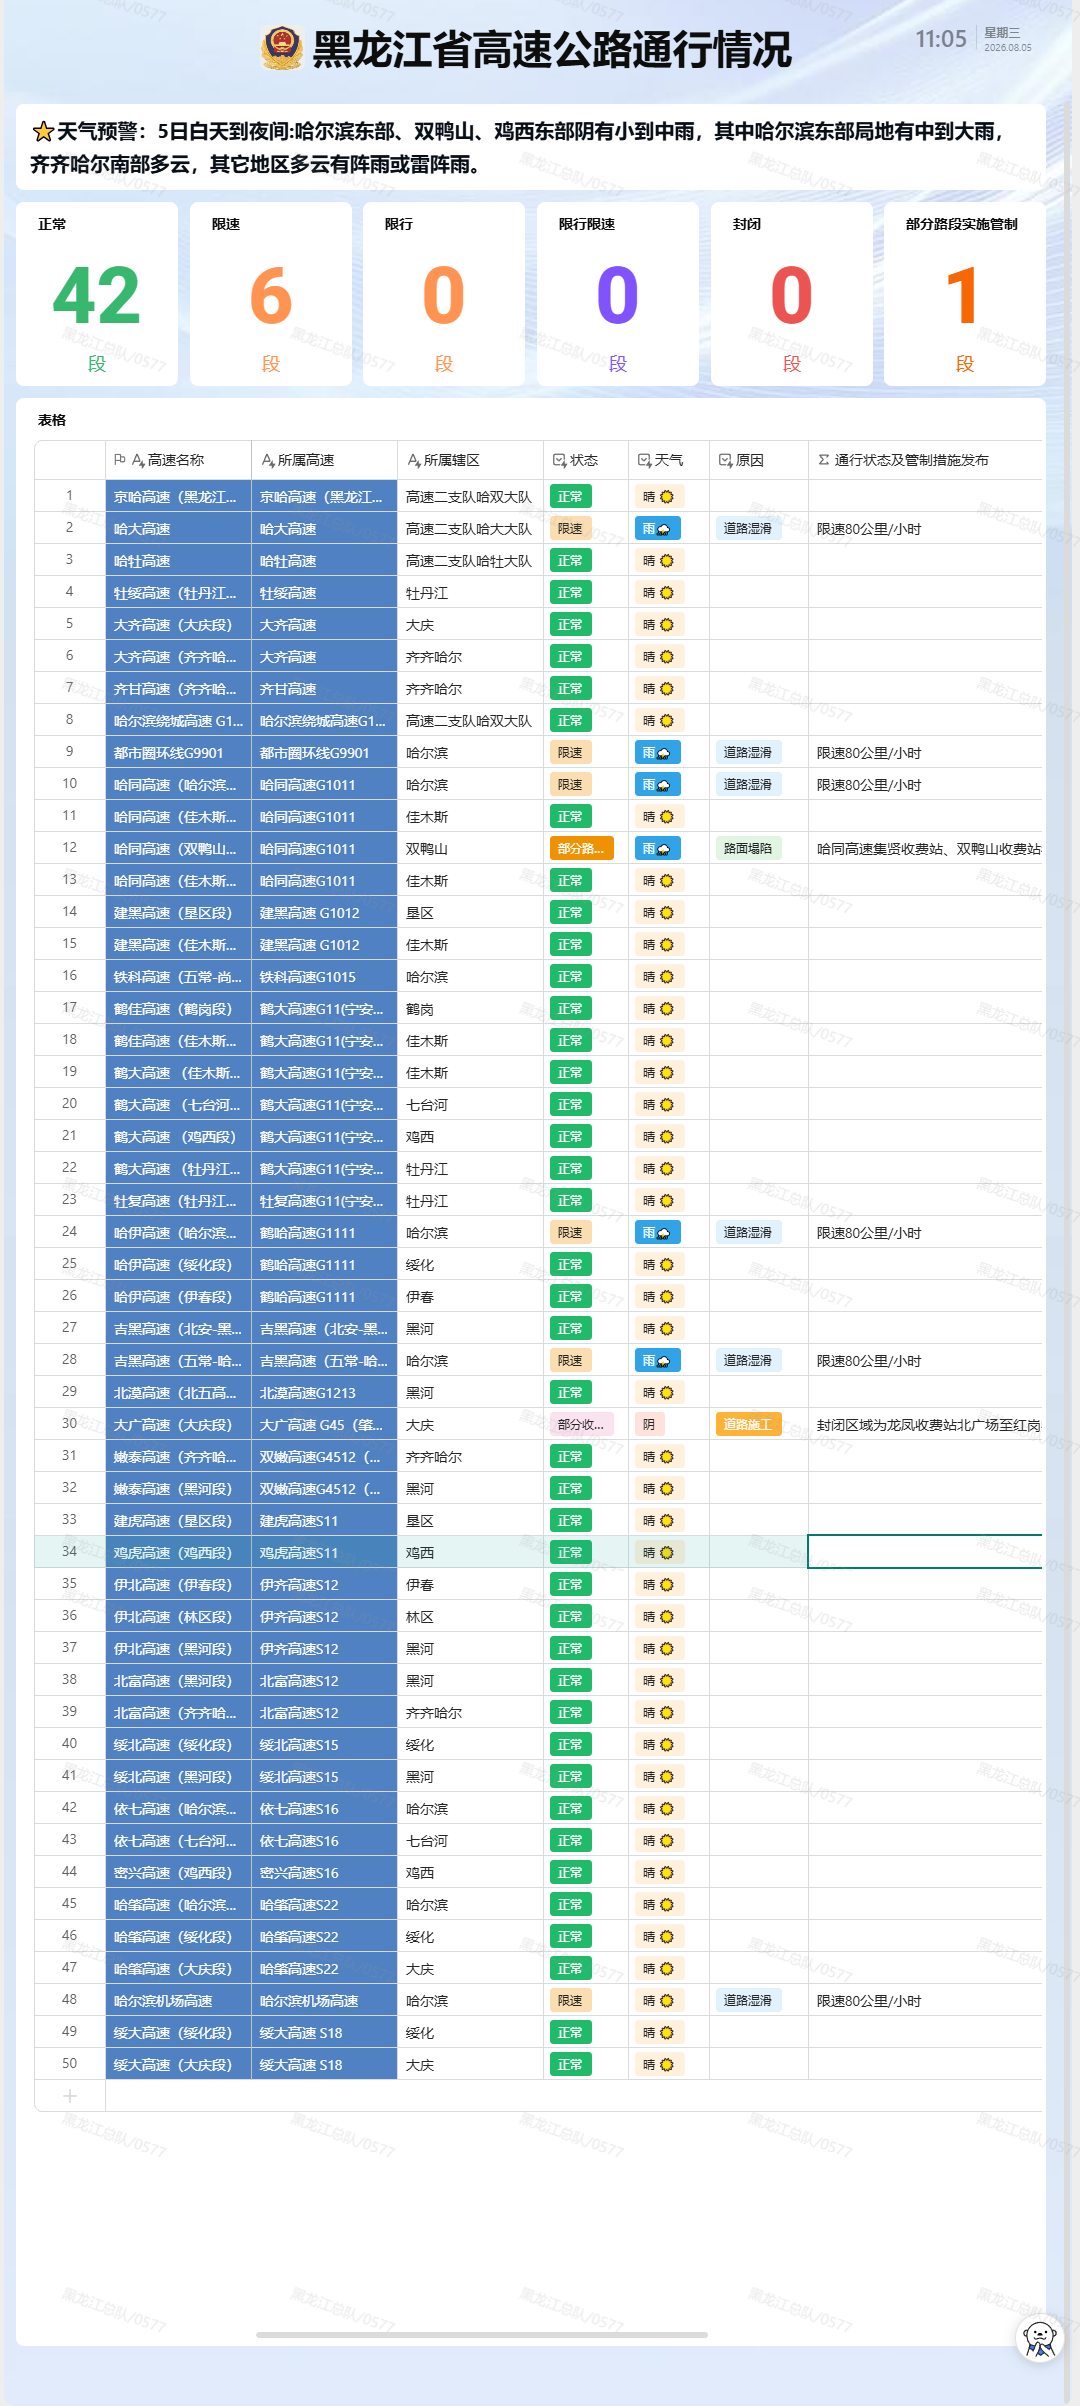The height and width of the screenshot is (2406, 1080).
Task: Click the plus icon to add a table row
Action: [70, 2095]
